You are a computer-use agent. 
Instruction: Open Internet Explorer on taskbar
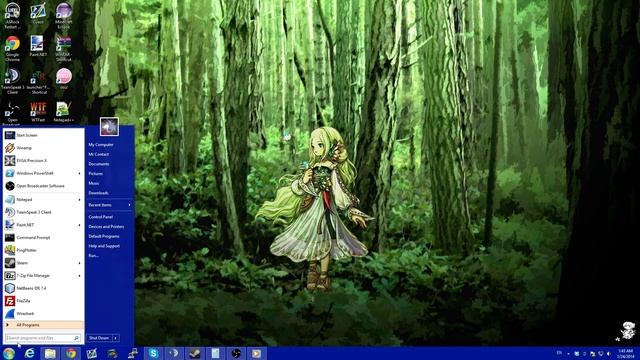tap(29, 353)
